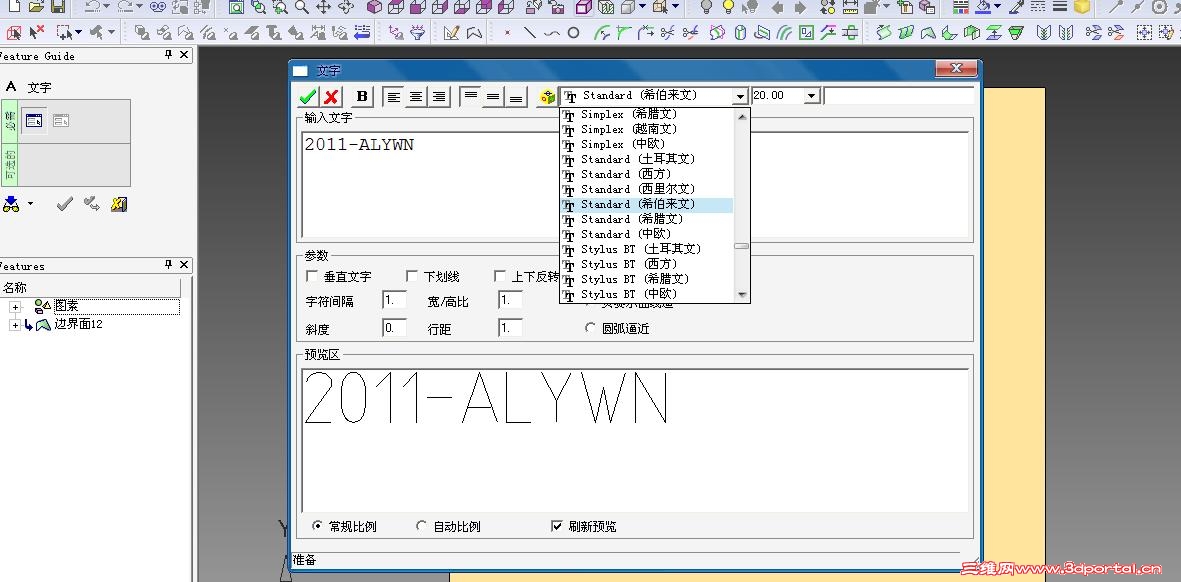Screen dimensions: 1181x582
Task: Open the paint bucket color dropdown arrow
Action: (997, 8)
